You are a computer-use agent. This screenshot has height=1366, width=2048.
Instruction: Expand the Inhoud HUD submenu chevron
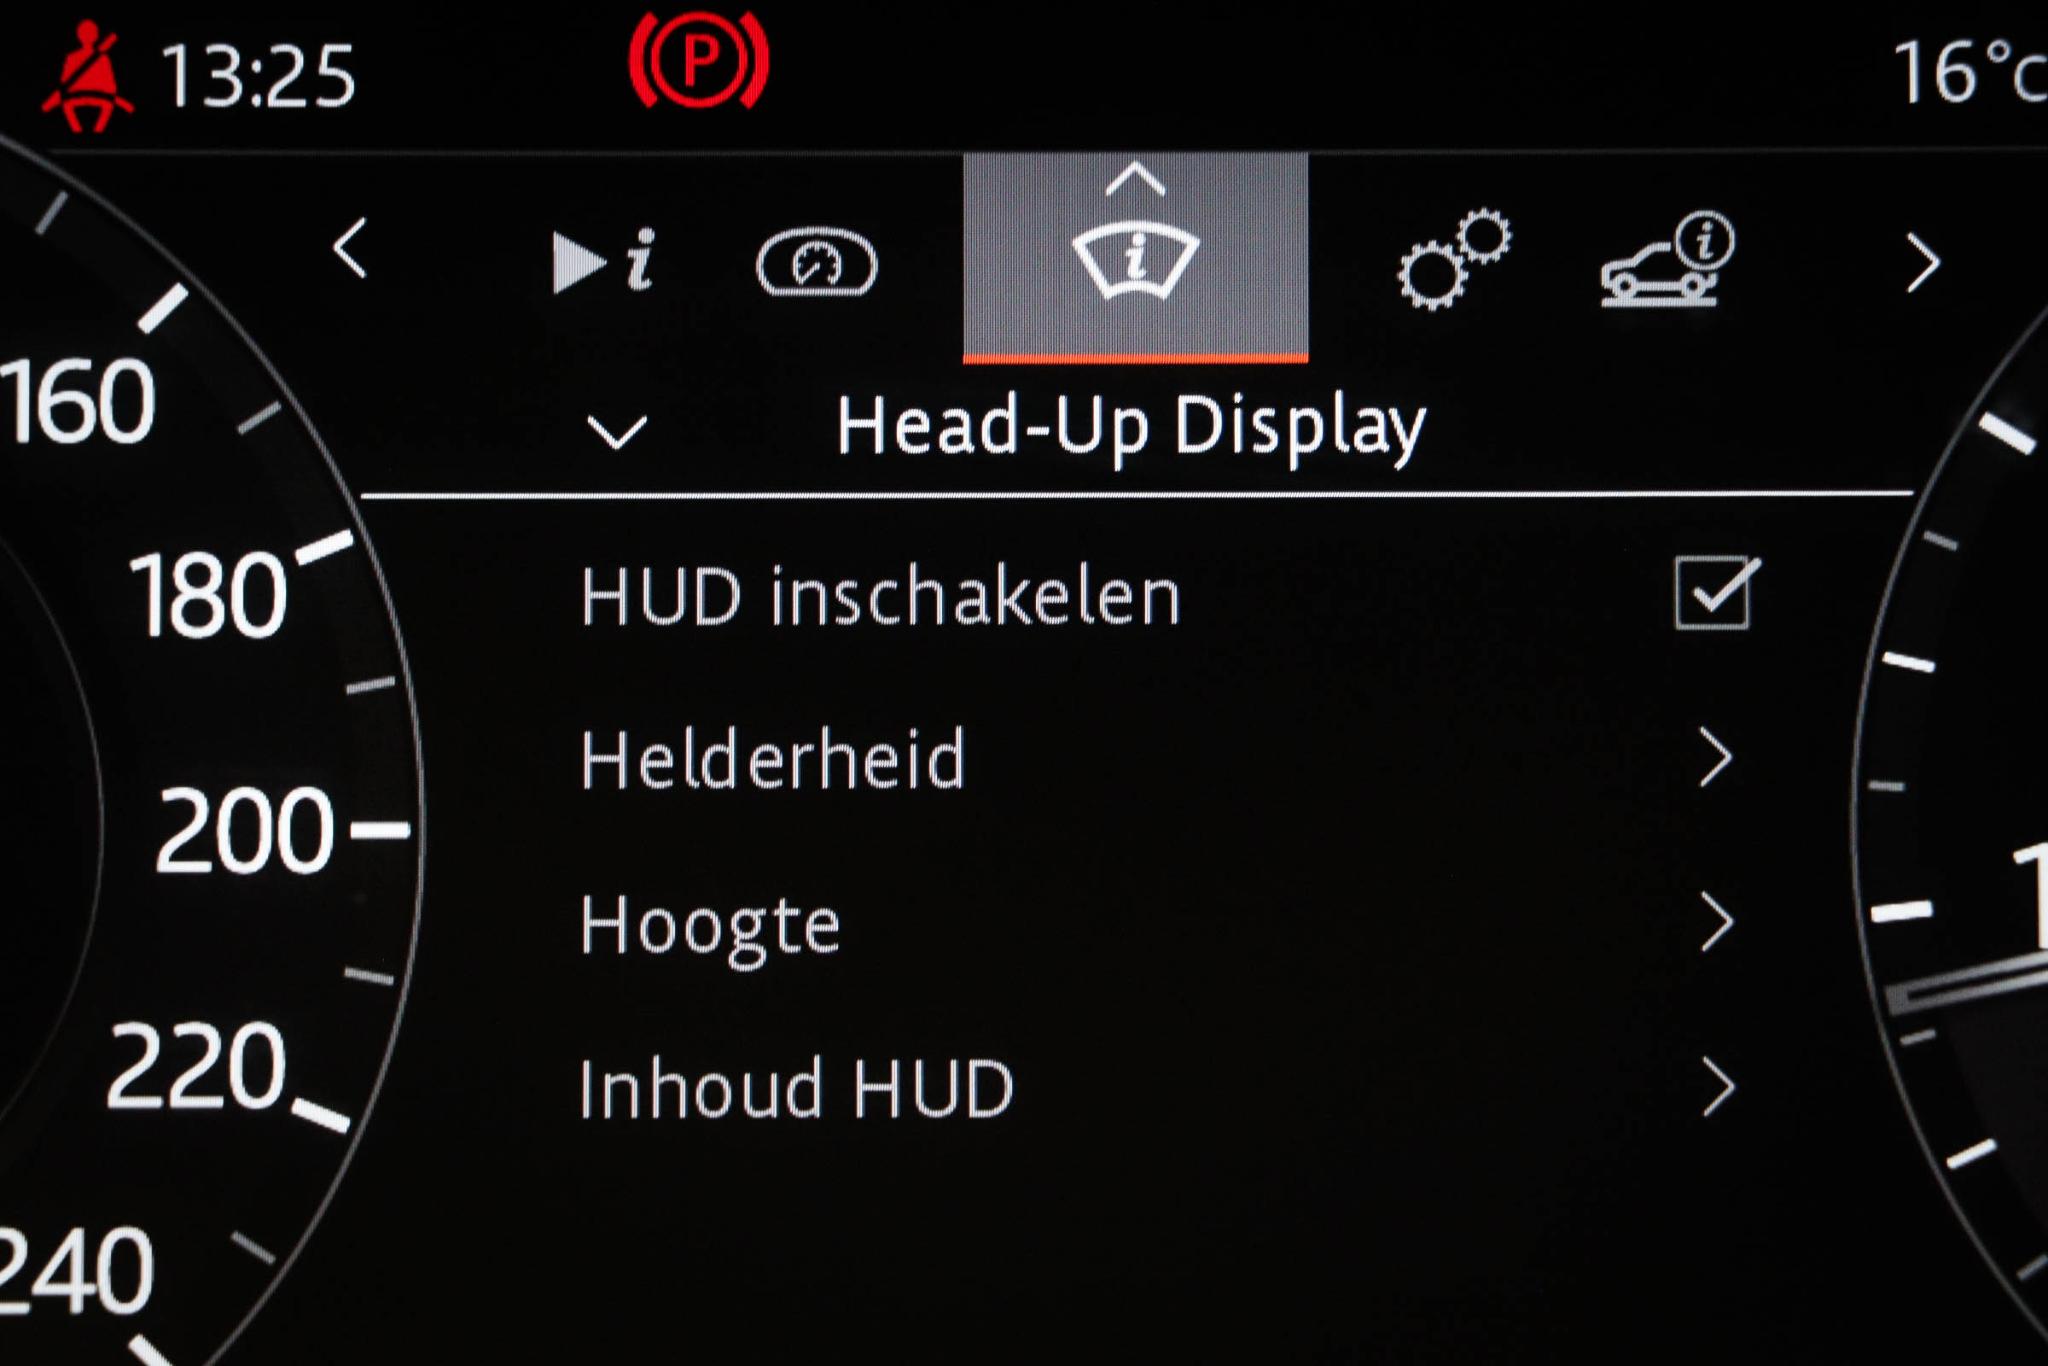(x=1716, y=1088)
